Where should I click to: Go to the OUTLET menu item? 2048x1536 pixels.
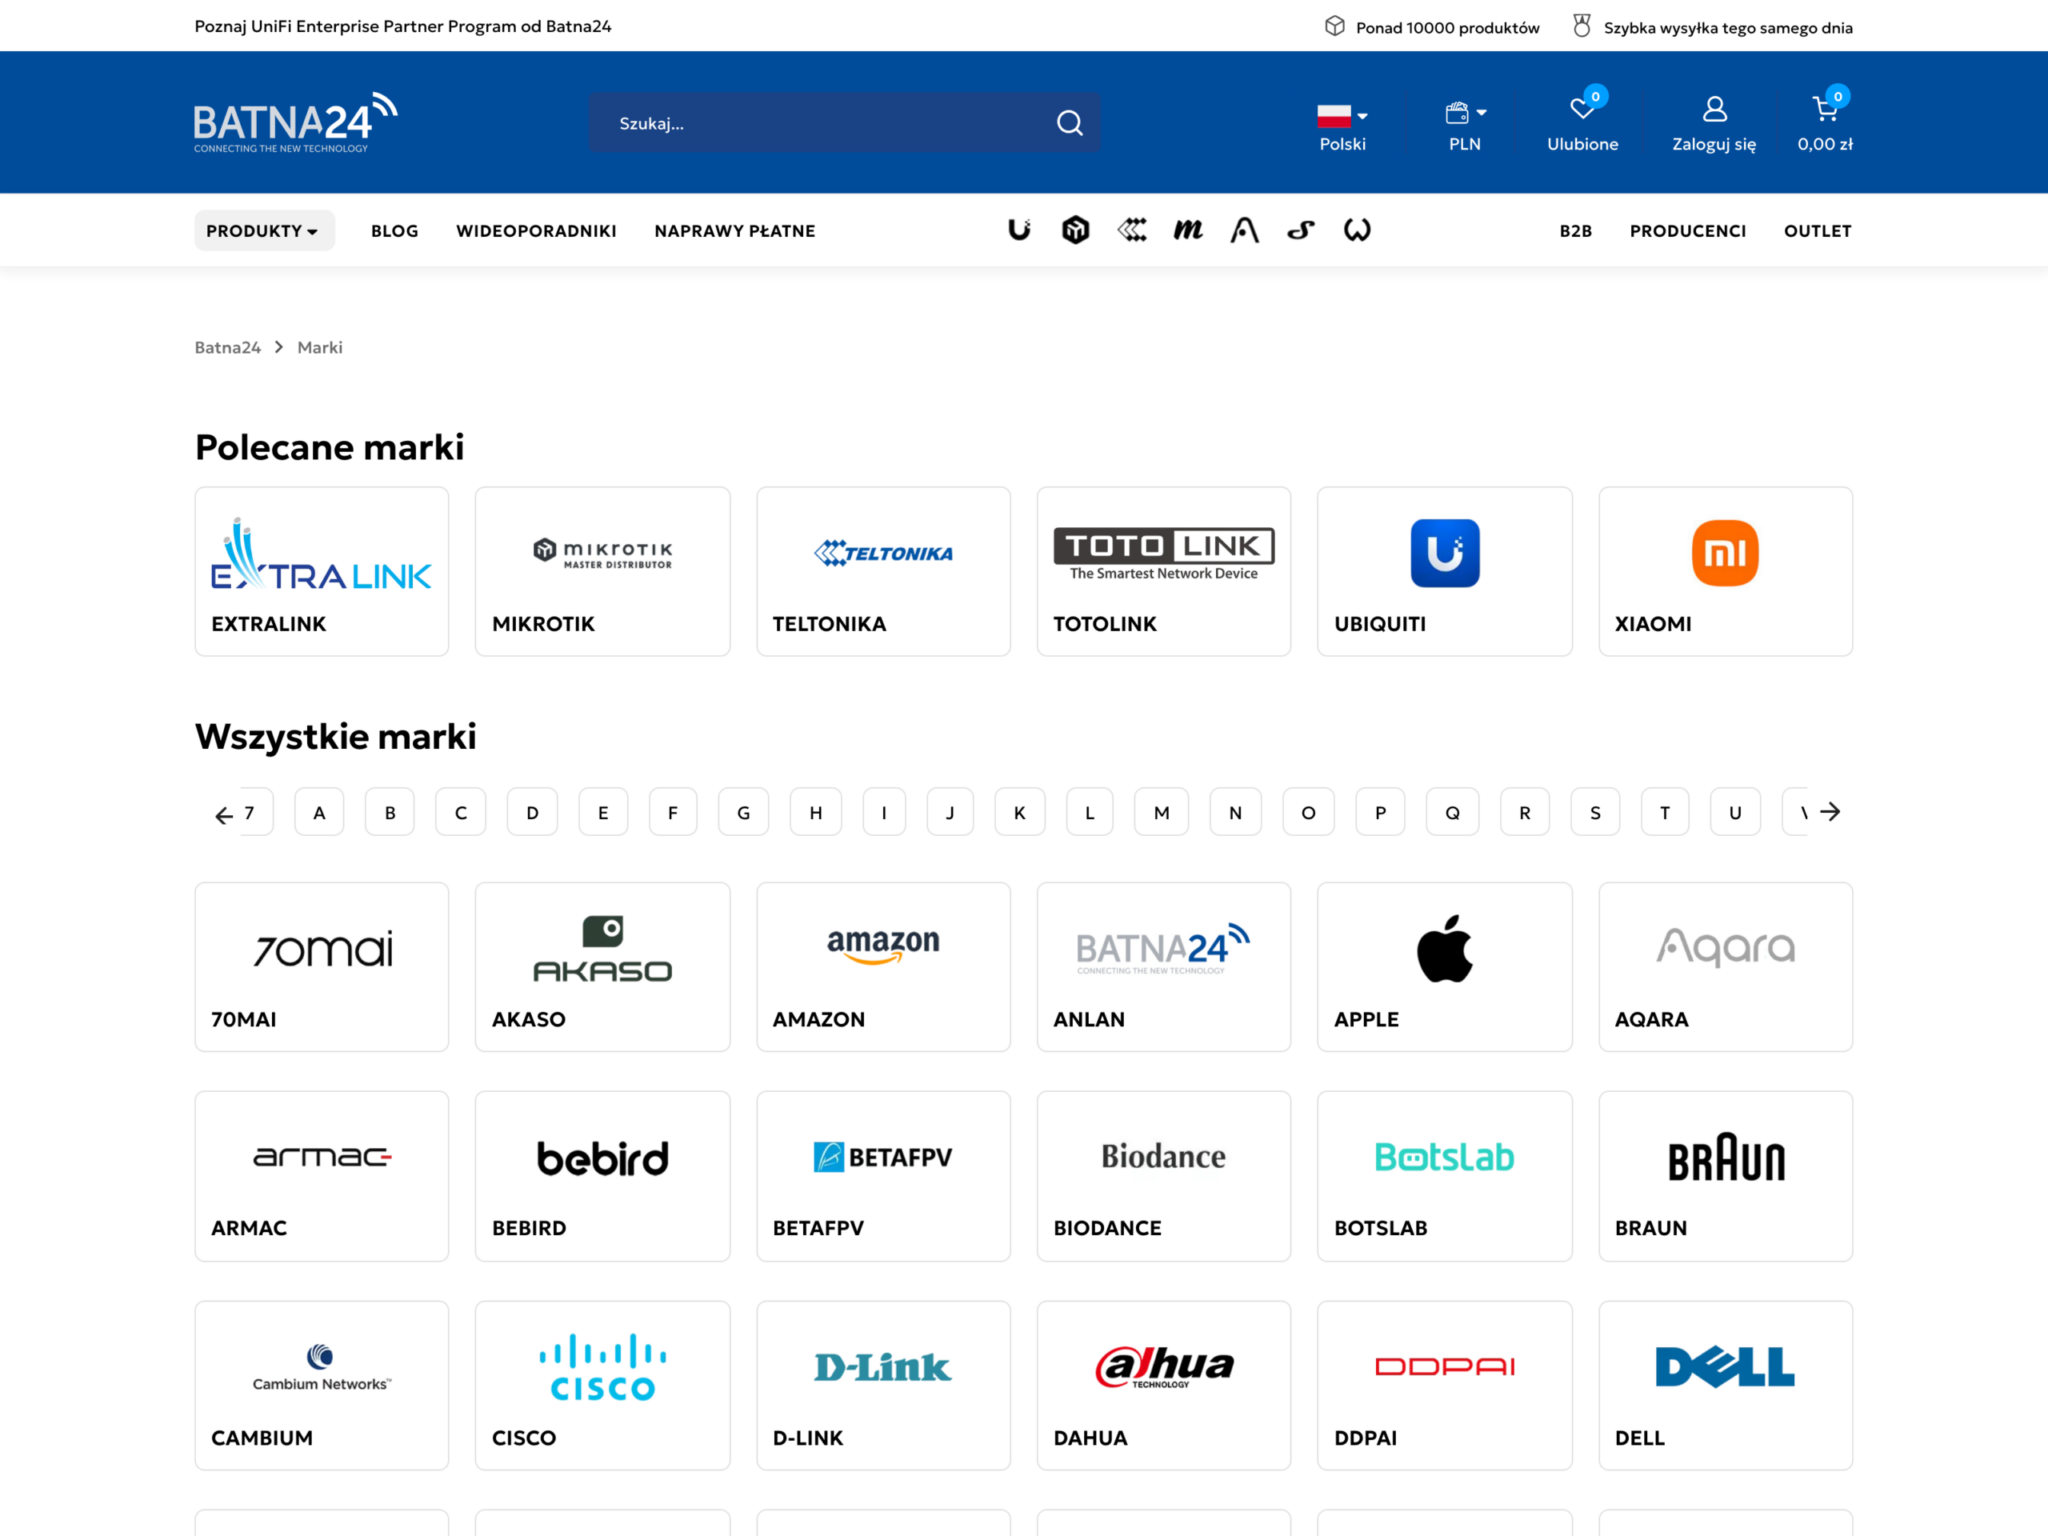[x=1817, y=231]
